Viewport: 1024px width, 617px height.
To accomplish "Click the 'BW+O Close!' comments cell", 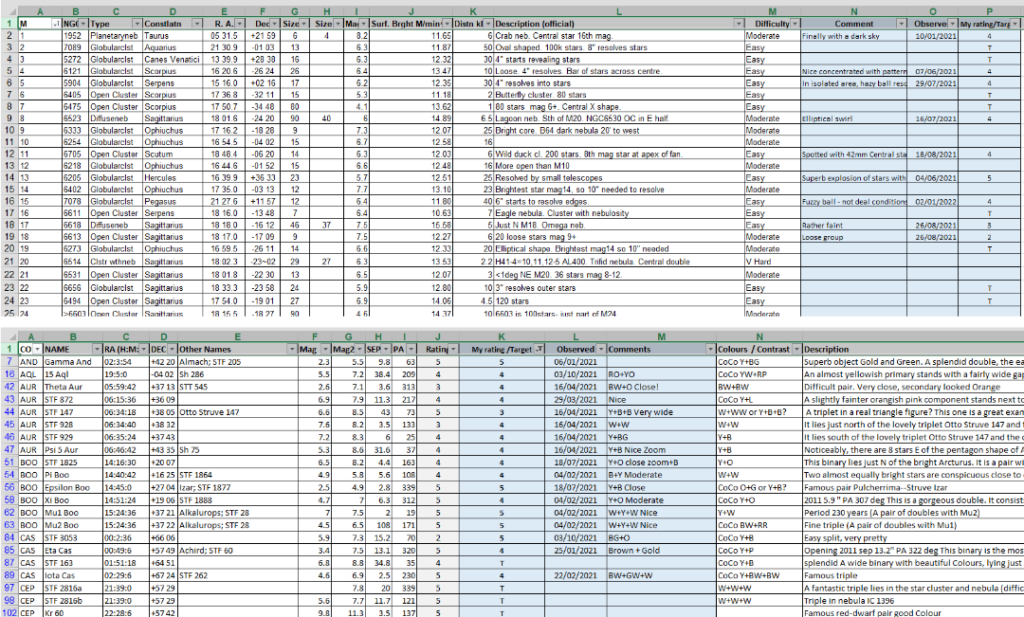I will (x=661, y=387).
